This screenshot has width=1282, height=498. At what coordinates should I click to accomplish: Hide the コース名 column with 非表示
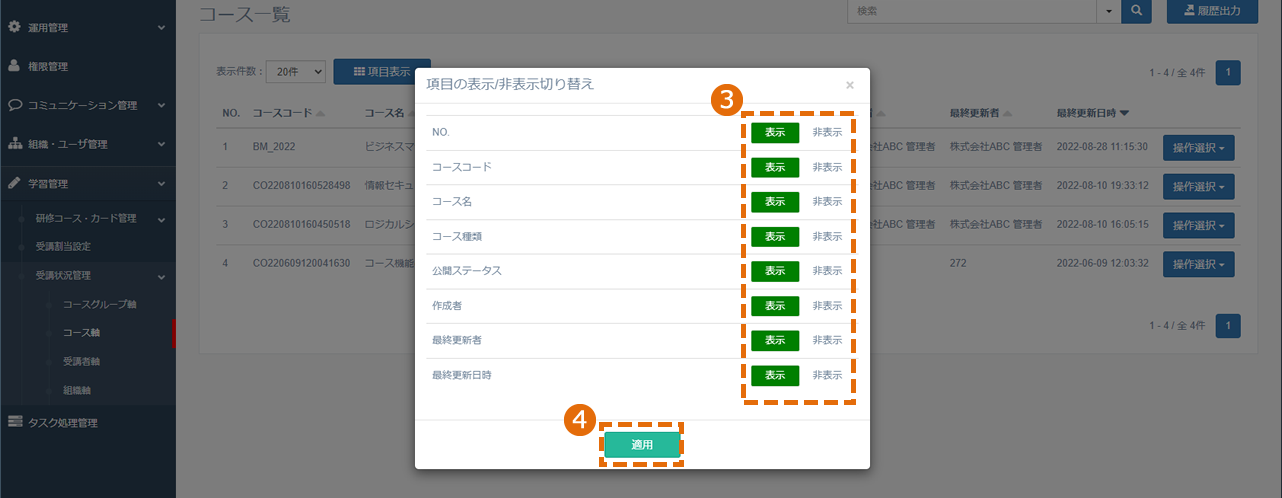tap(827, 201)
